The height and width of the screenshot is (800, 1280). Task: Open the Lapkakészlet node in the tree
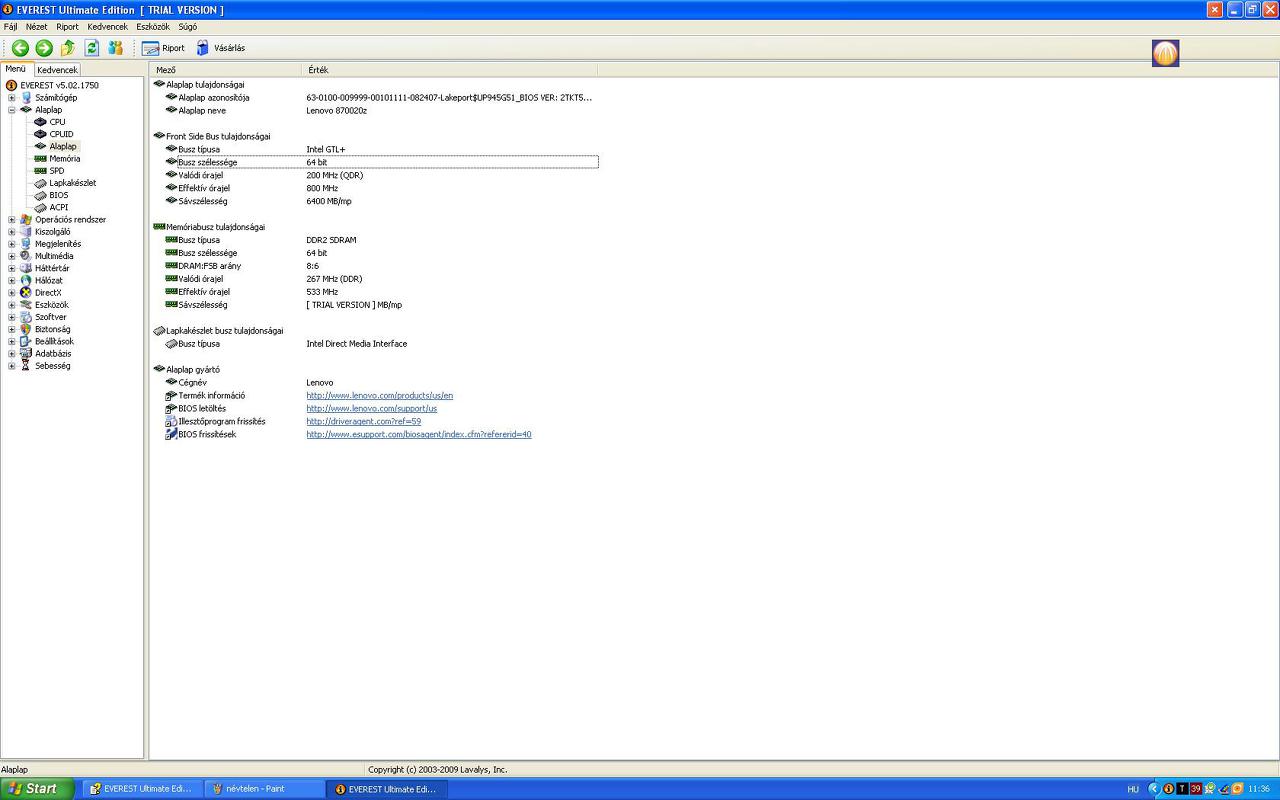[73, 183]
